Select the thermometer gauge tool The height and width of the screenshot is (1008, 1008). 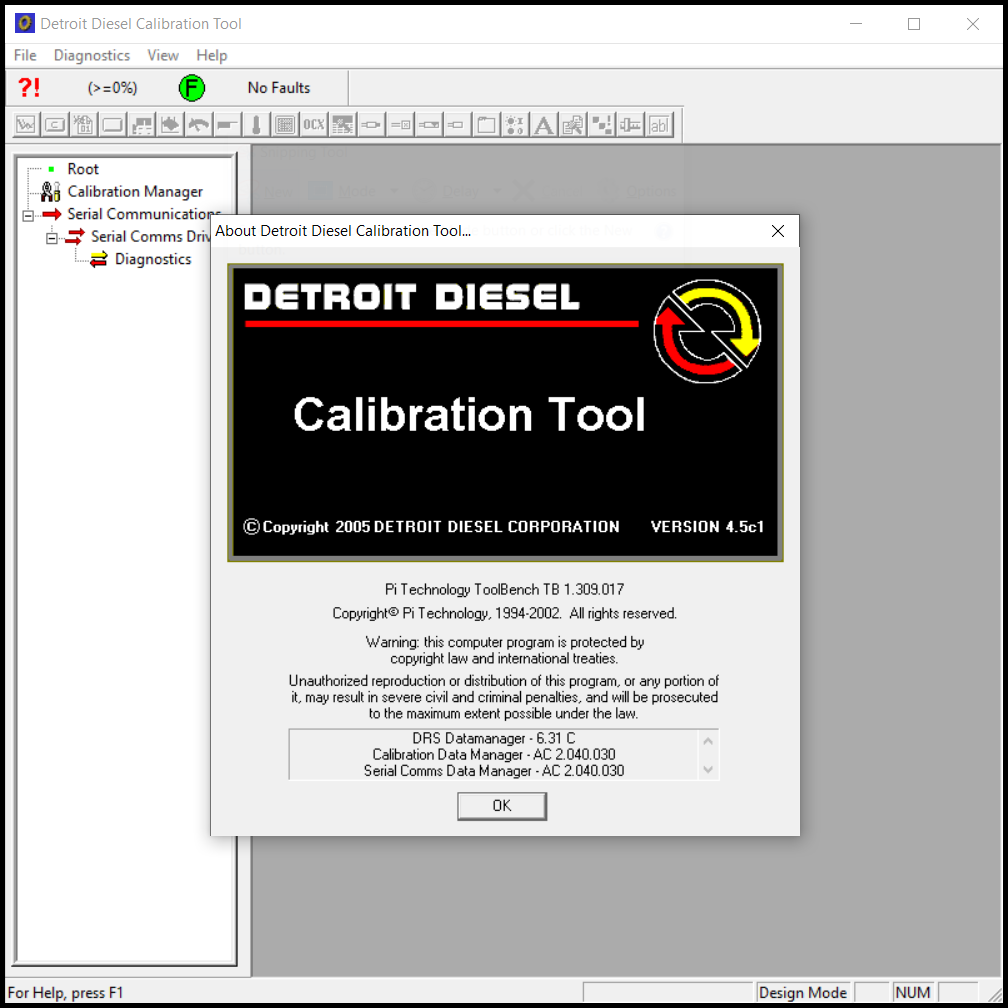[256, 125]
